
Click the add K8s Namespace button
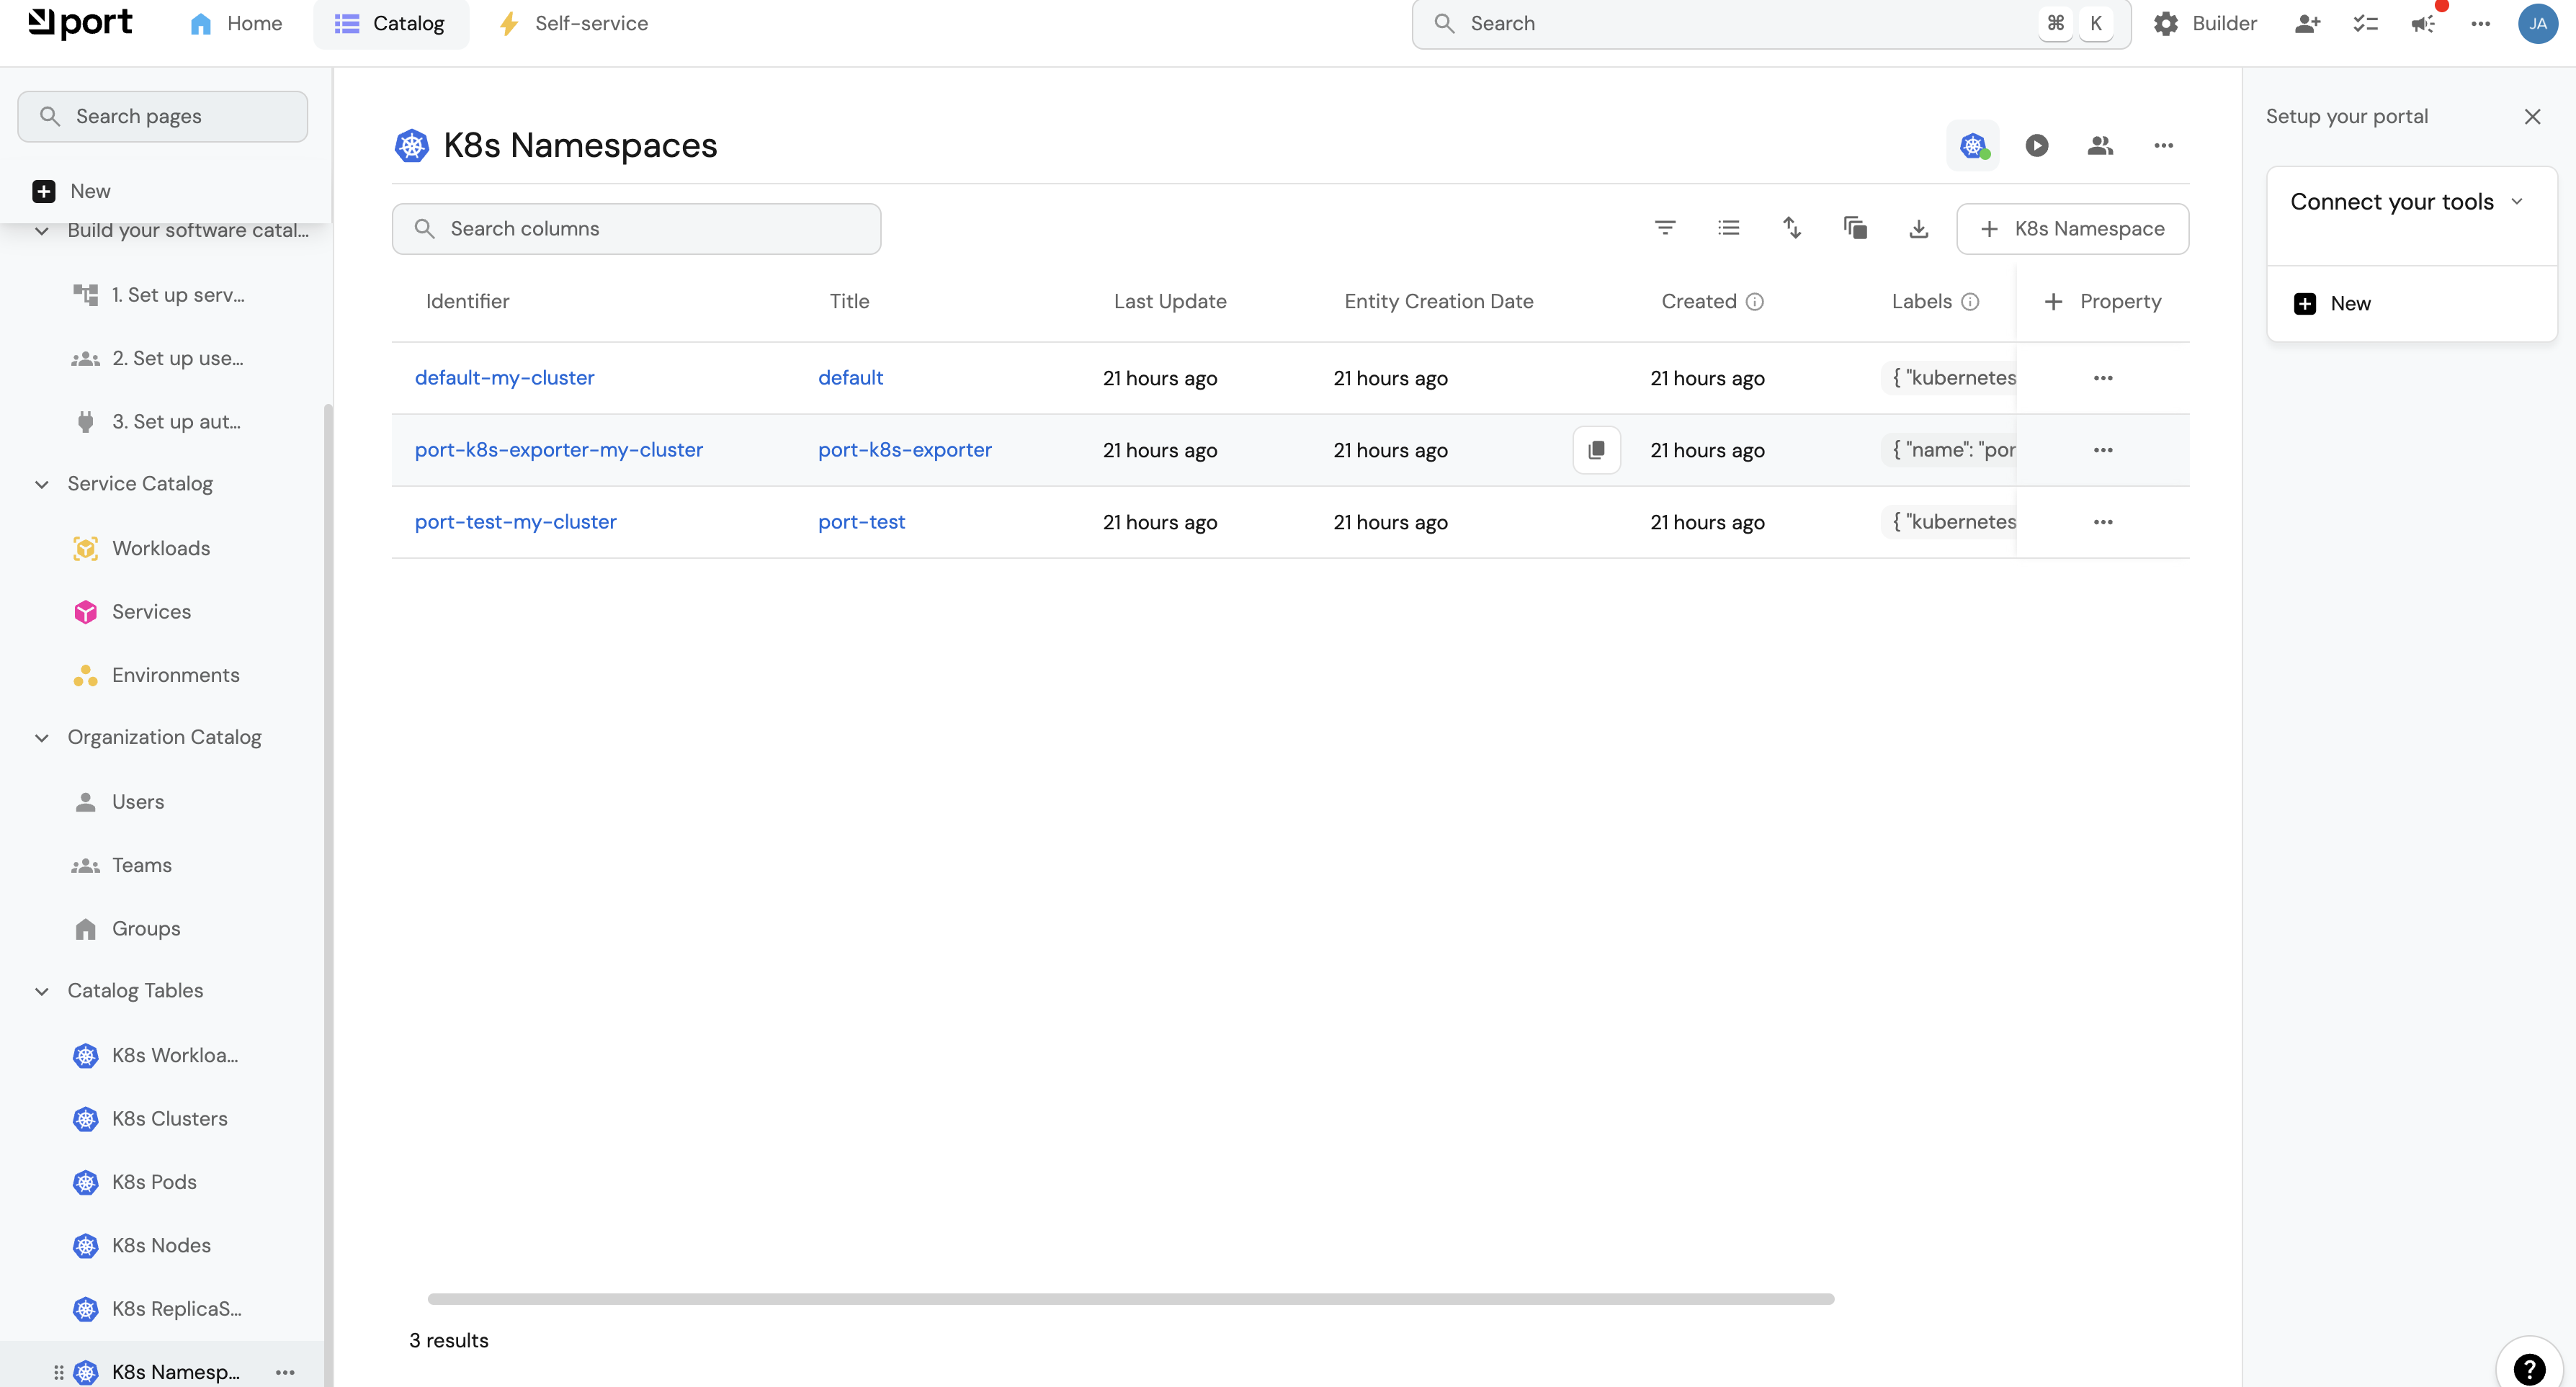pos(2072,229)
